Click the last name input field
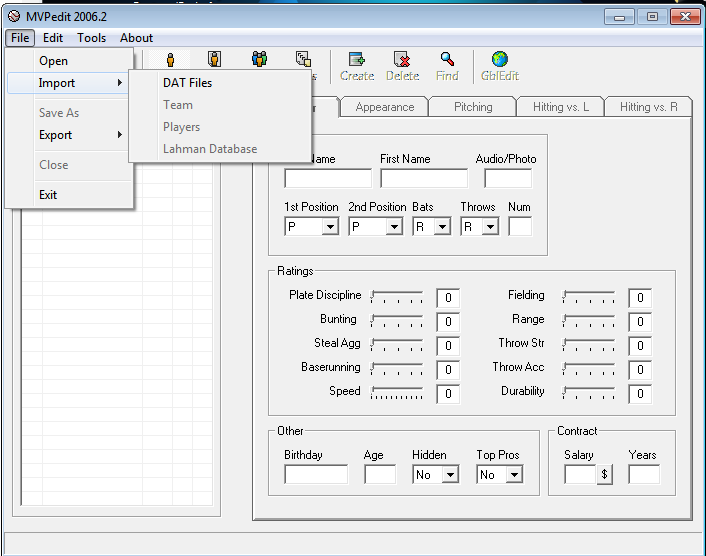Screen dimensions: 706x556 (x=328, y=178)
